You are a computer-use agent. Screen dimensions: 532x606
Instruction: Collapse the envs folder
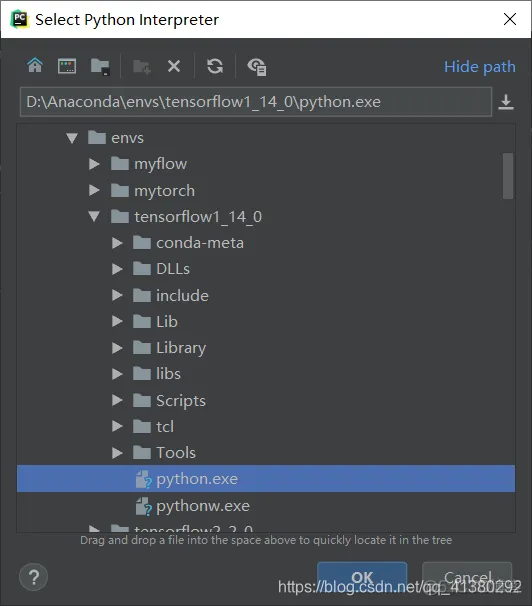72,138
